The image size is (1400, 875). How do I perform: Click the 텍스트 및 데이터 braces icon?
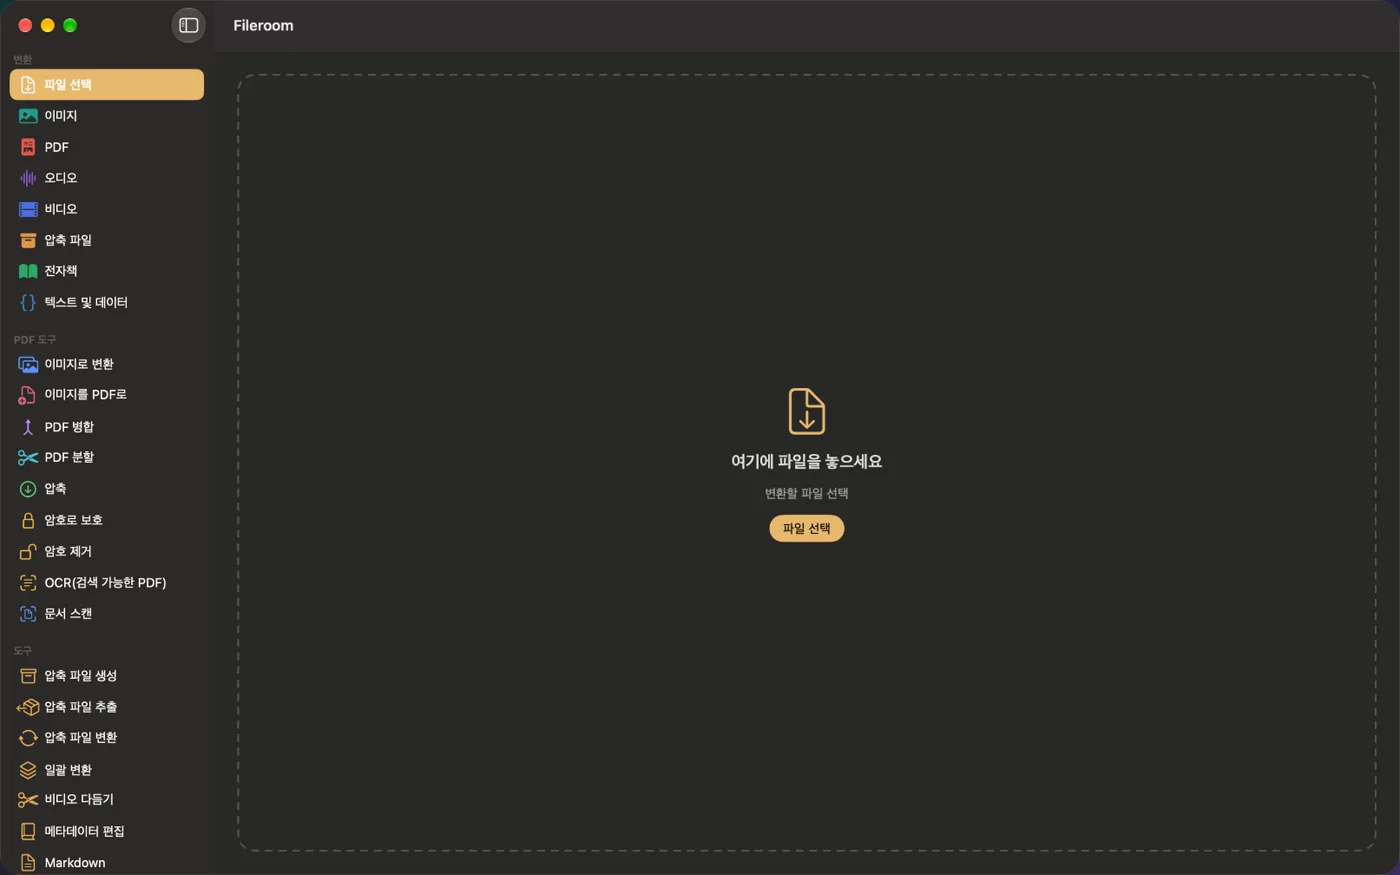click(28, 302)
